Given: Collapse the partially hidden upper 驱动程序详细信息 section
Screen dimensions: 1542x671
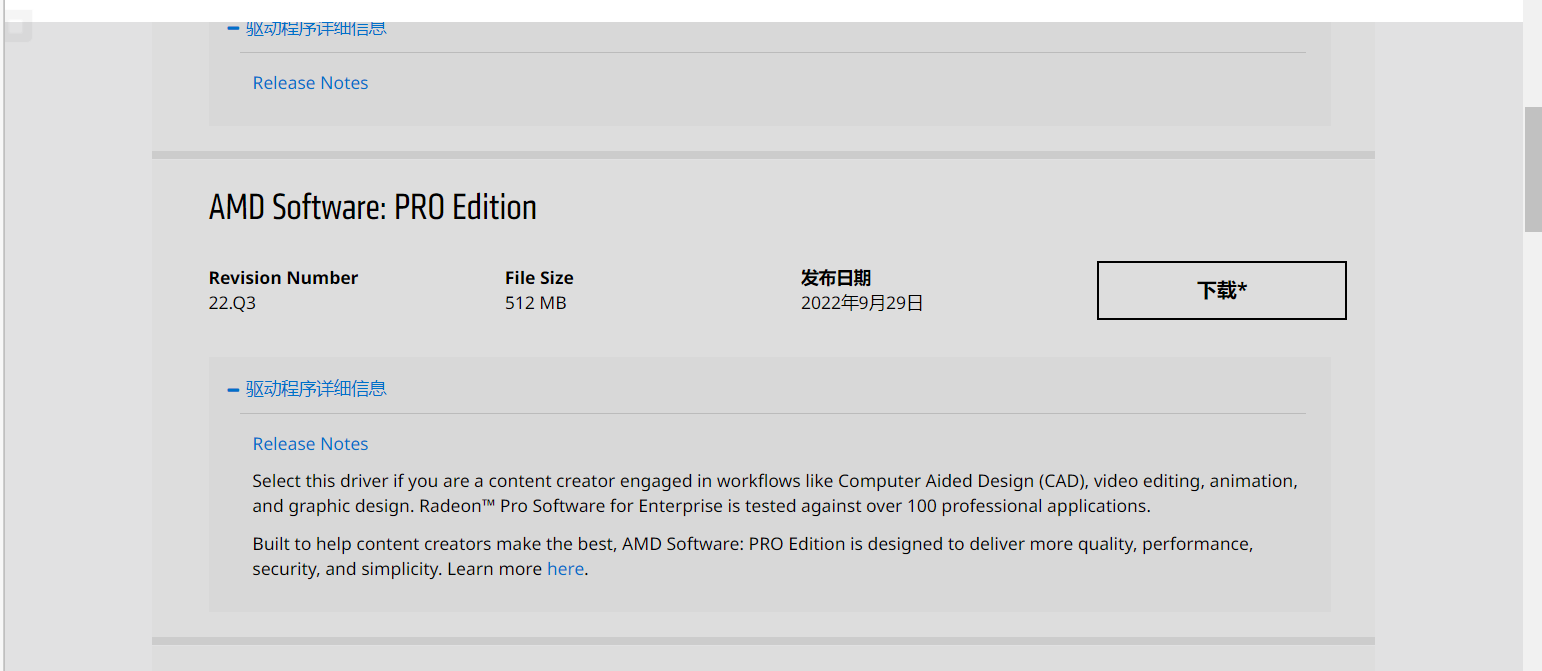Looking at the screenshot, I should [316, 29].
